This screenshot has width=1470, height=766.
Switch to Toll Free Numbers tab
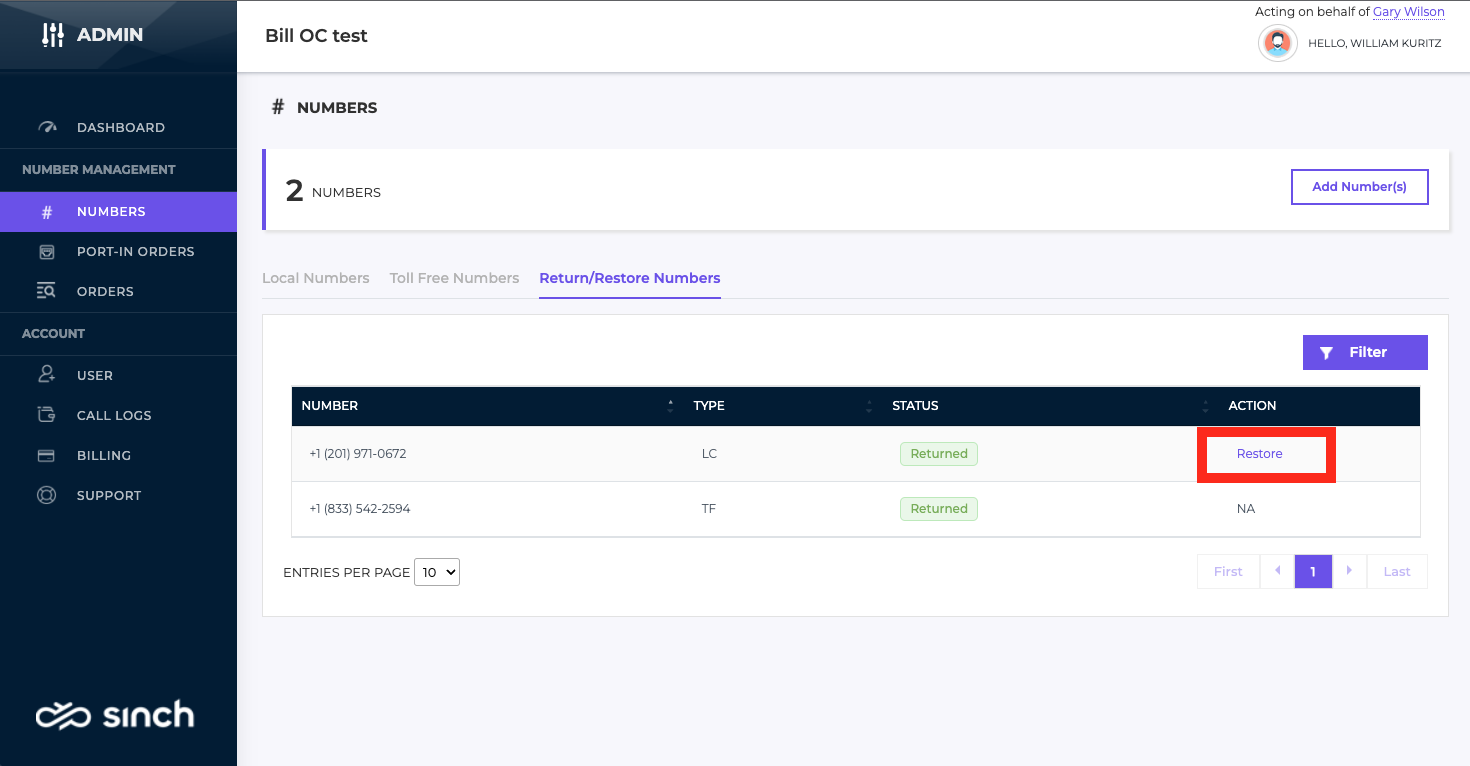(x=454, y=278)
